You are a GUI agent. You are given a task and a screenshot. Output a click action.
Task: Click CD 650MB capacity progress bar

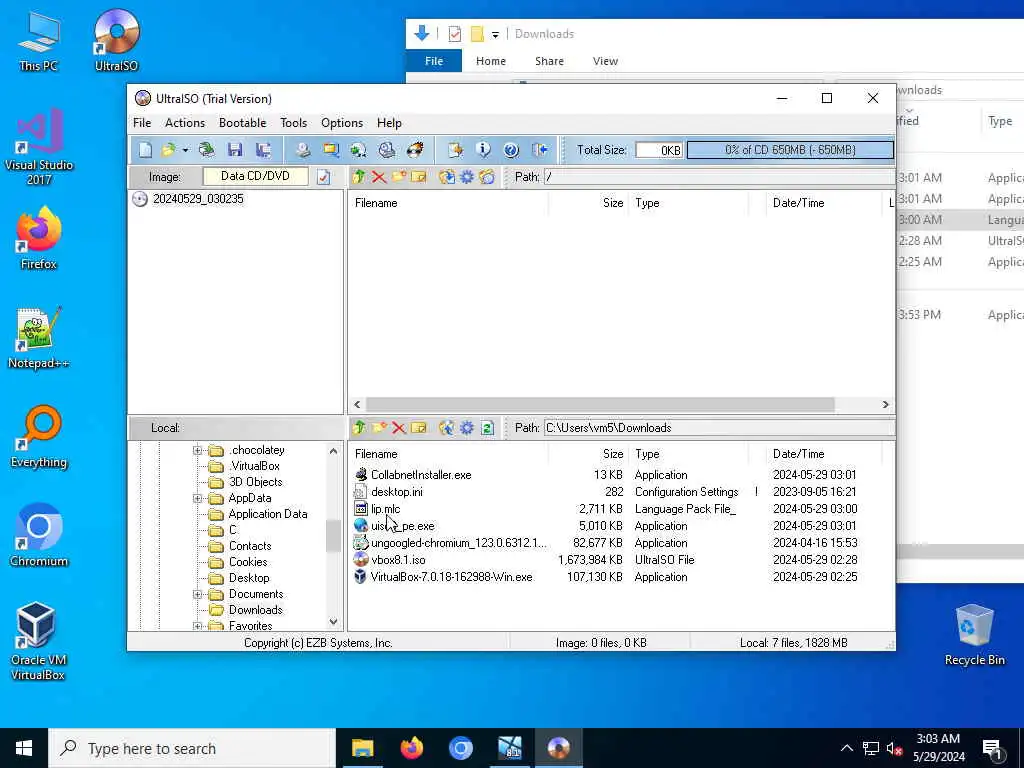(790, 150)
